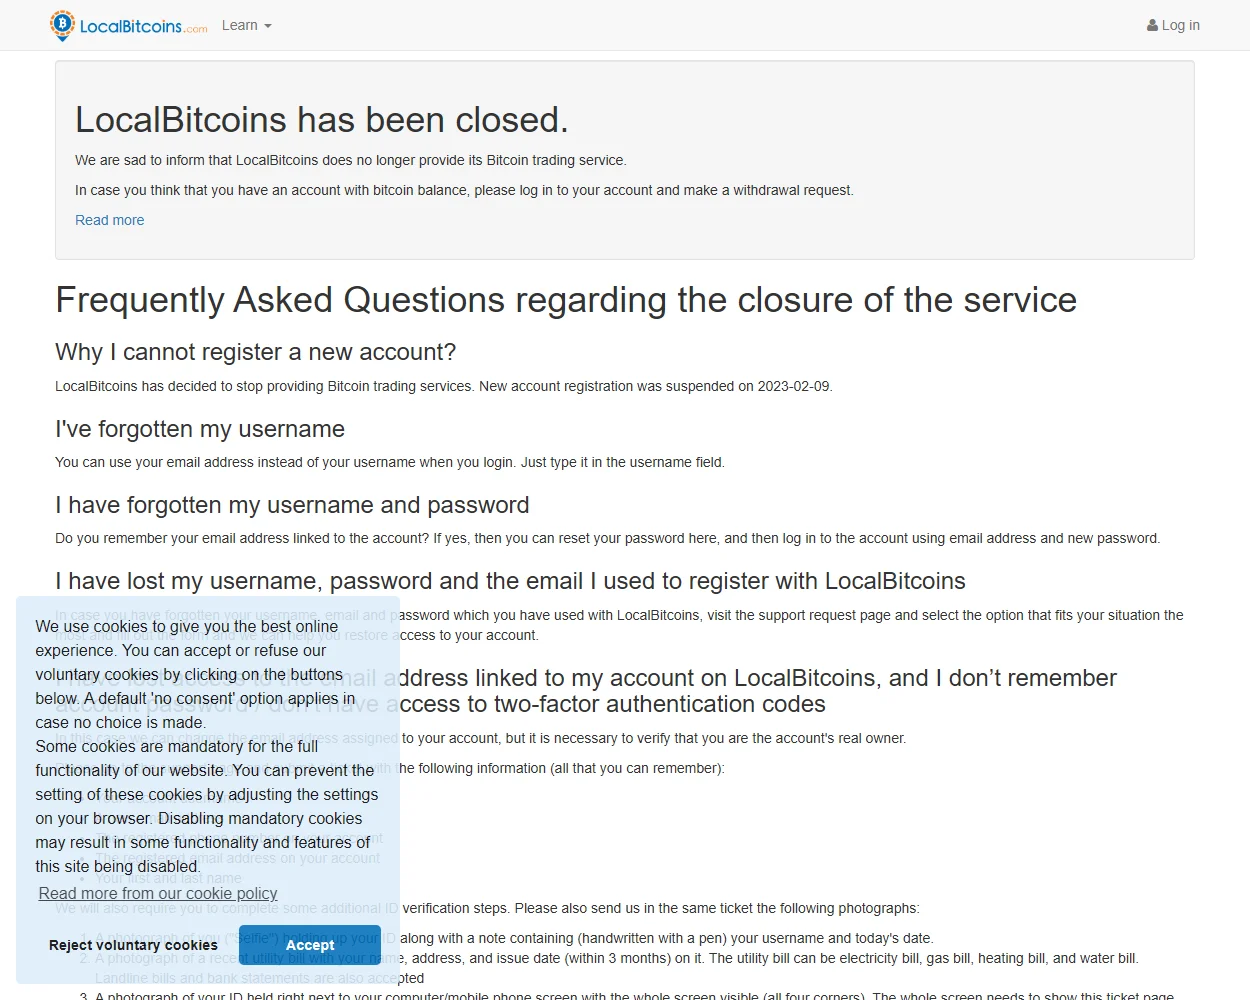
Task: Select 'Why I cannot register a new account?' heading
Action: click(255, 352)
